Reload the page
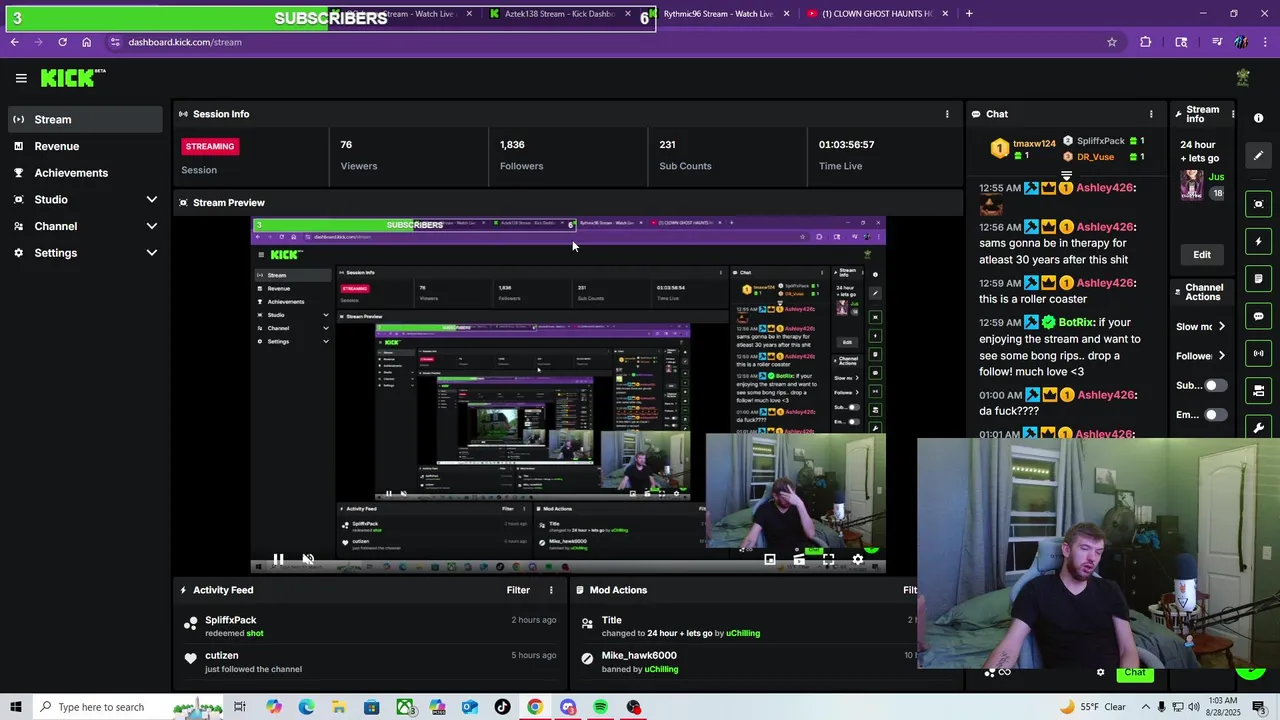This screenshot has height=720, width=1280. point(62,42)
